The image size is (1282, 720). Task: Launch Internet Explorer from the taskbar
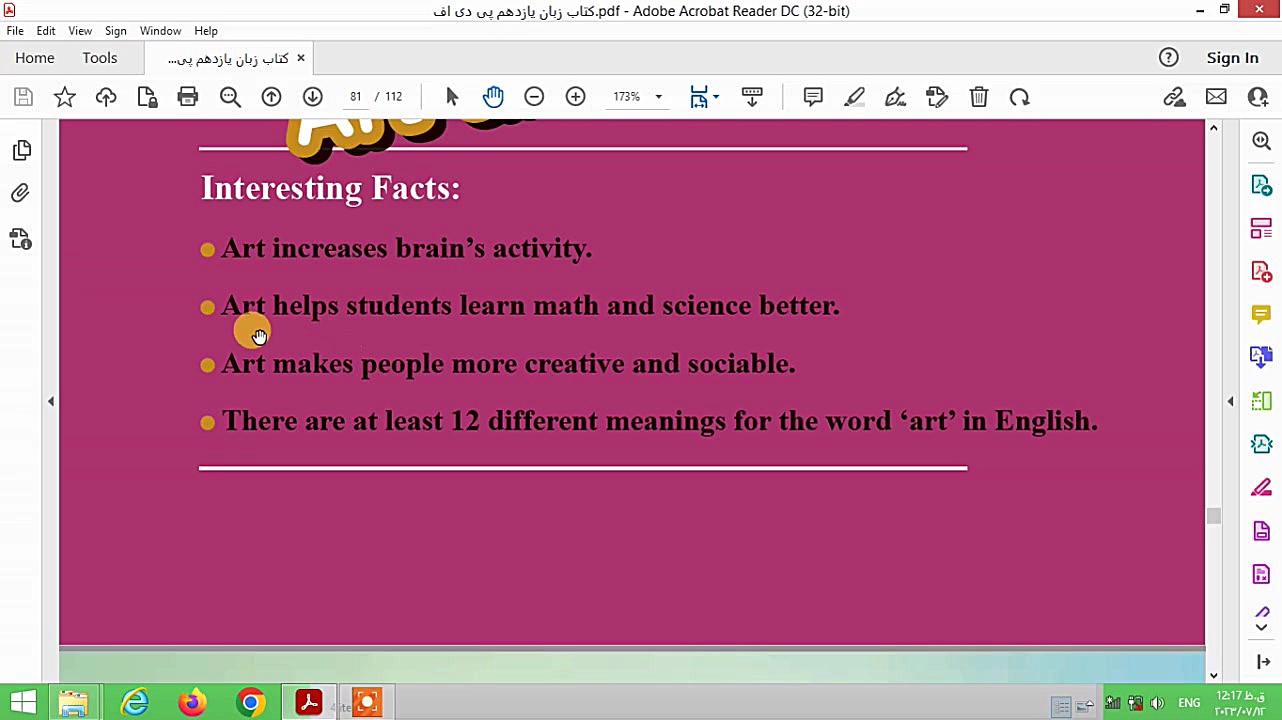[134, 702]
